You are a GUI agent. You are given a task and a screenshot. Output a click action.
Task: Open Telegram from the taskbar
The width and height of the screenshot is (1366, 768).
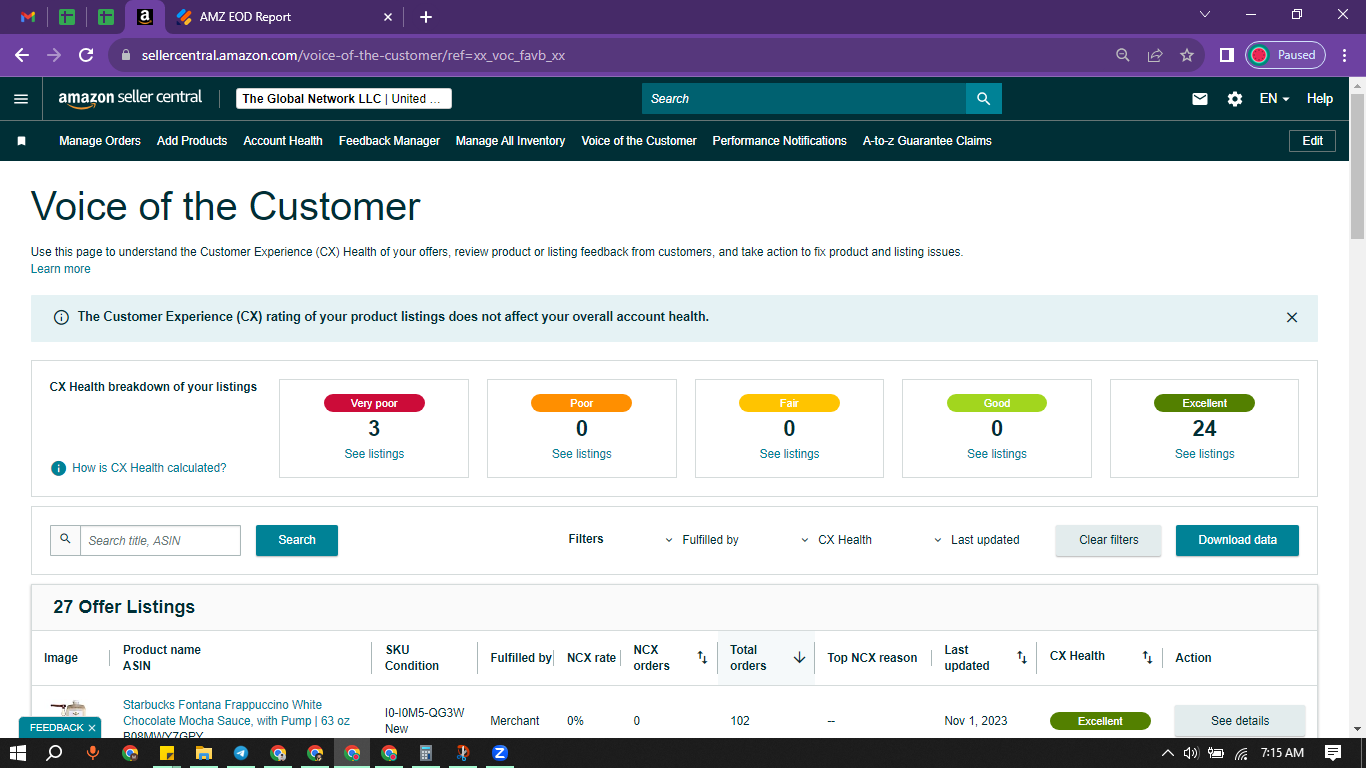click(241, 753)
